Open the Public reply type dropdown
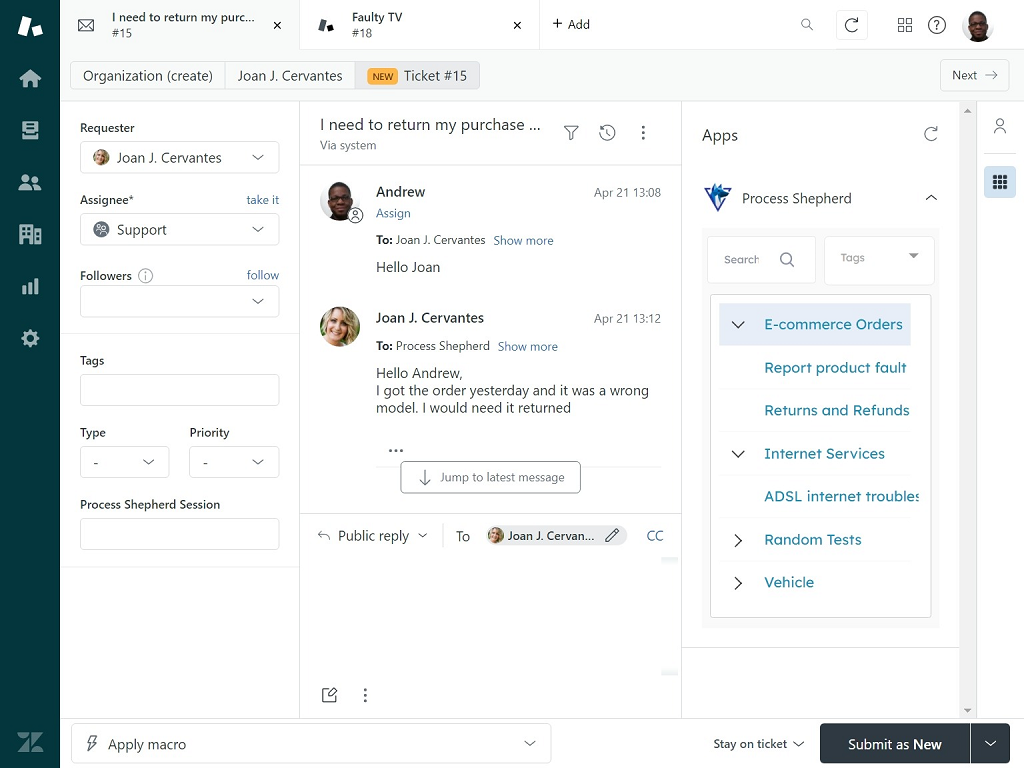Image resolution: width=1024 pixels, height=768 pixels. click(373, 536)
